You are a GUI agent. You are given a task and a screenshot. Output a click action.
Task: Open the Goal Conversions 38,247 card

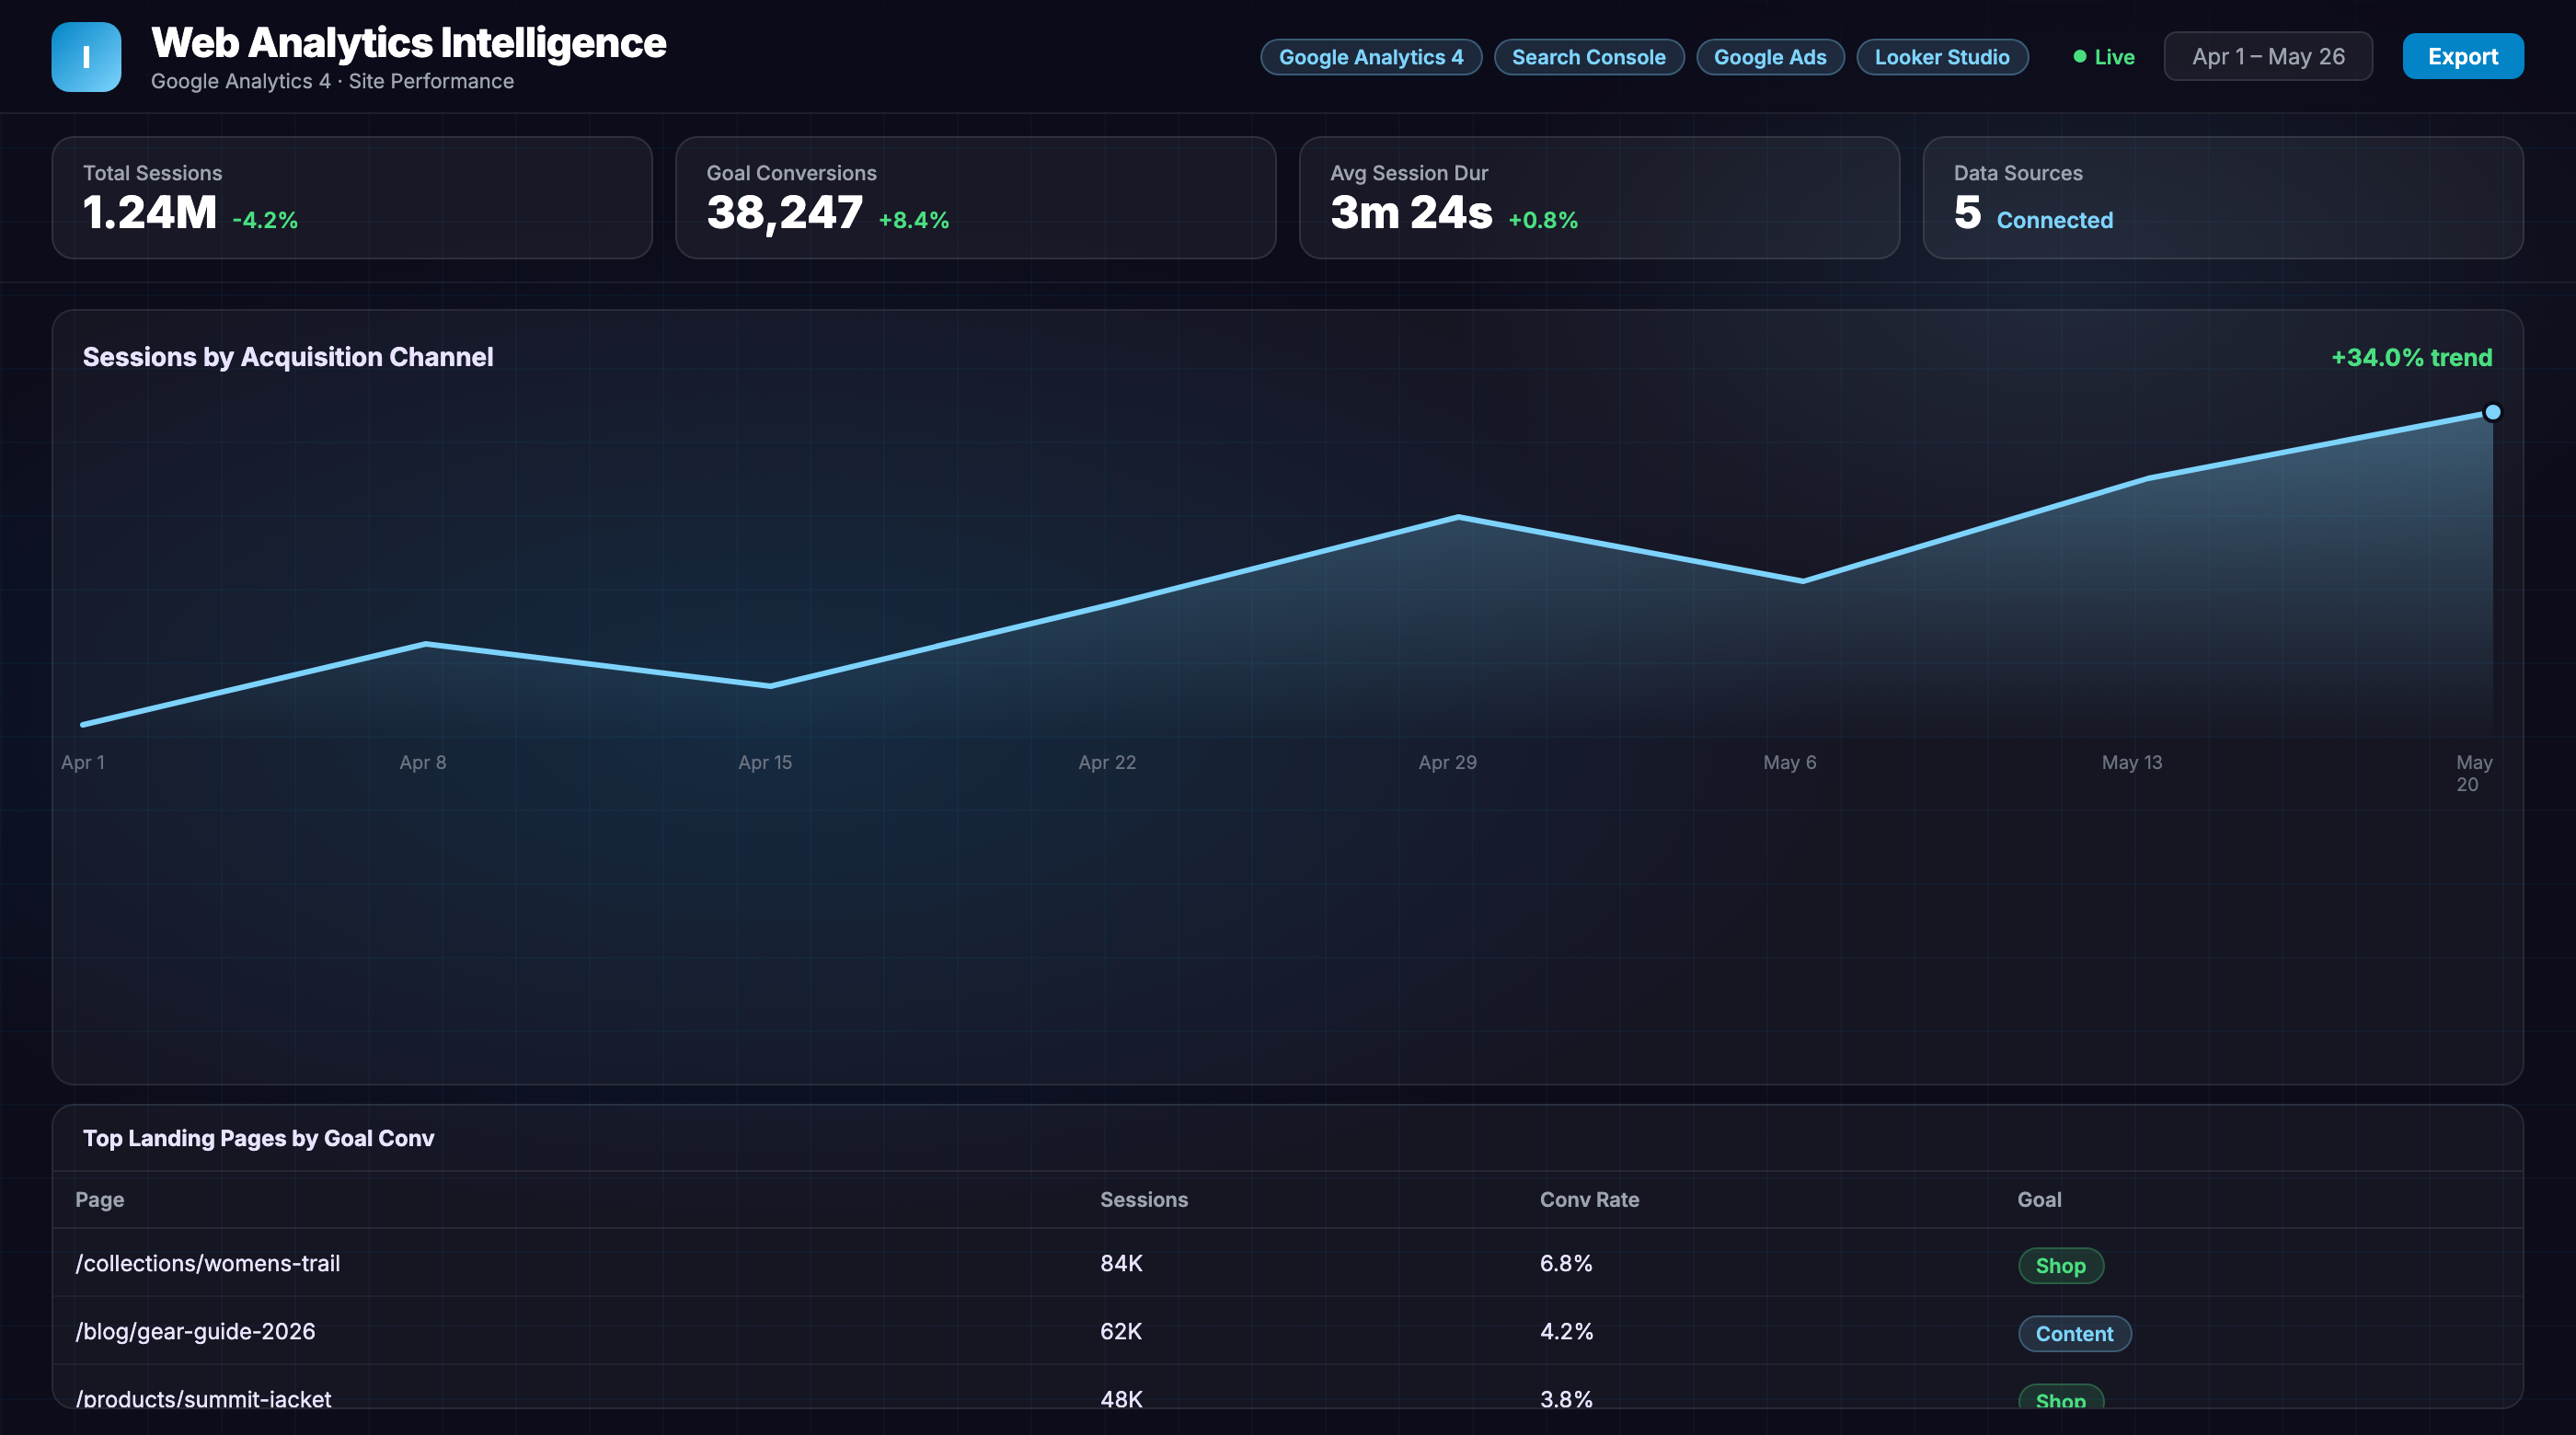point(976,198)
